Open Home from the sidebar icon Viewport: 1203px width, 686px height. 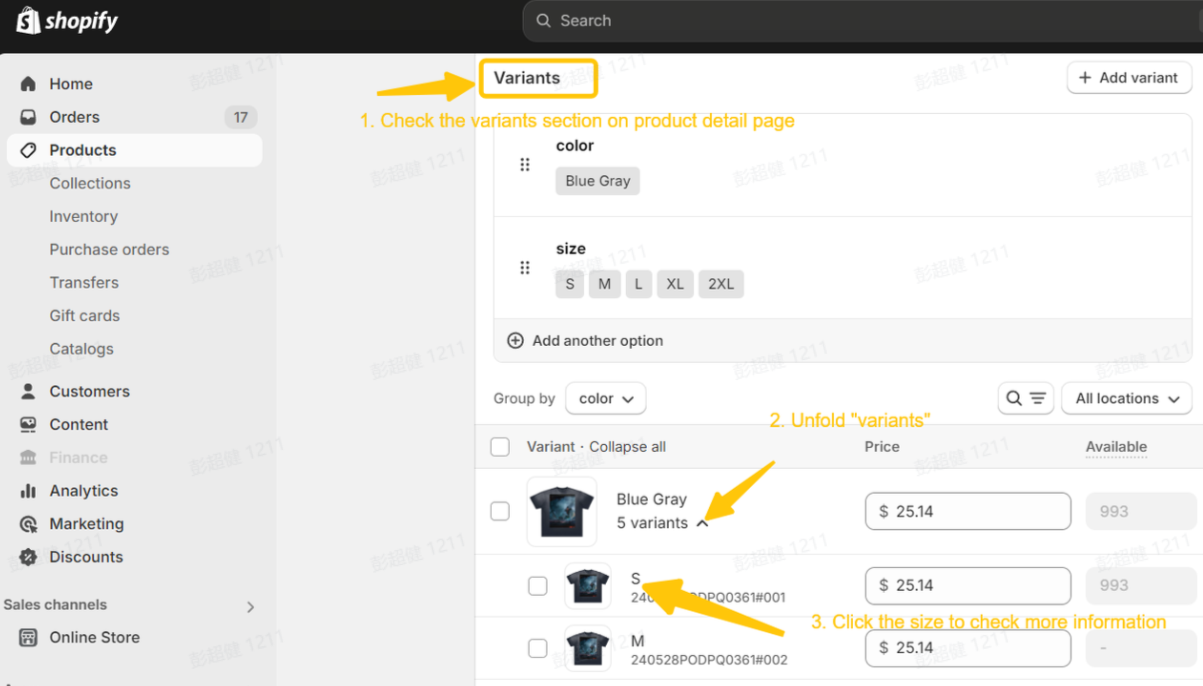point(28,84)
